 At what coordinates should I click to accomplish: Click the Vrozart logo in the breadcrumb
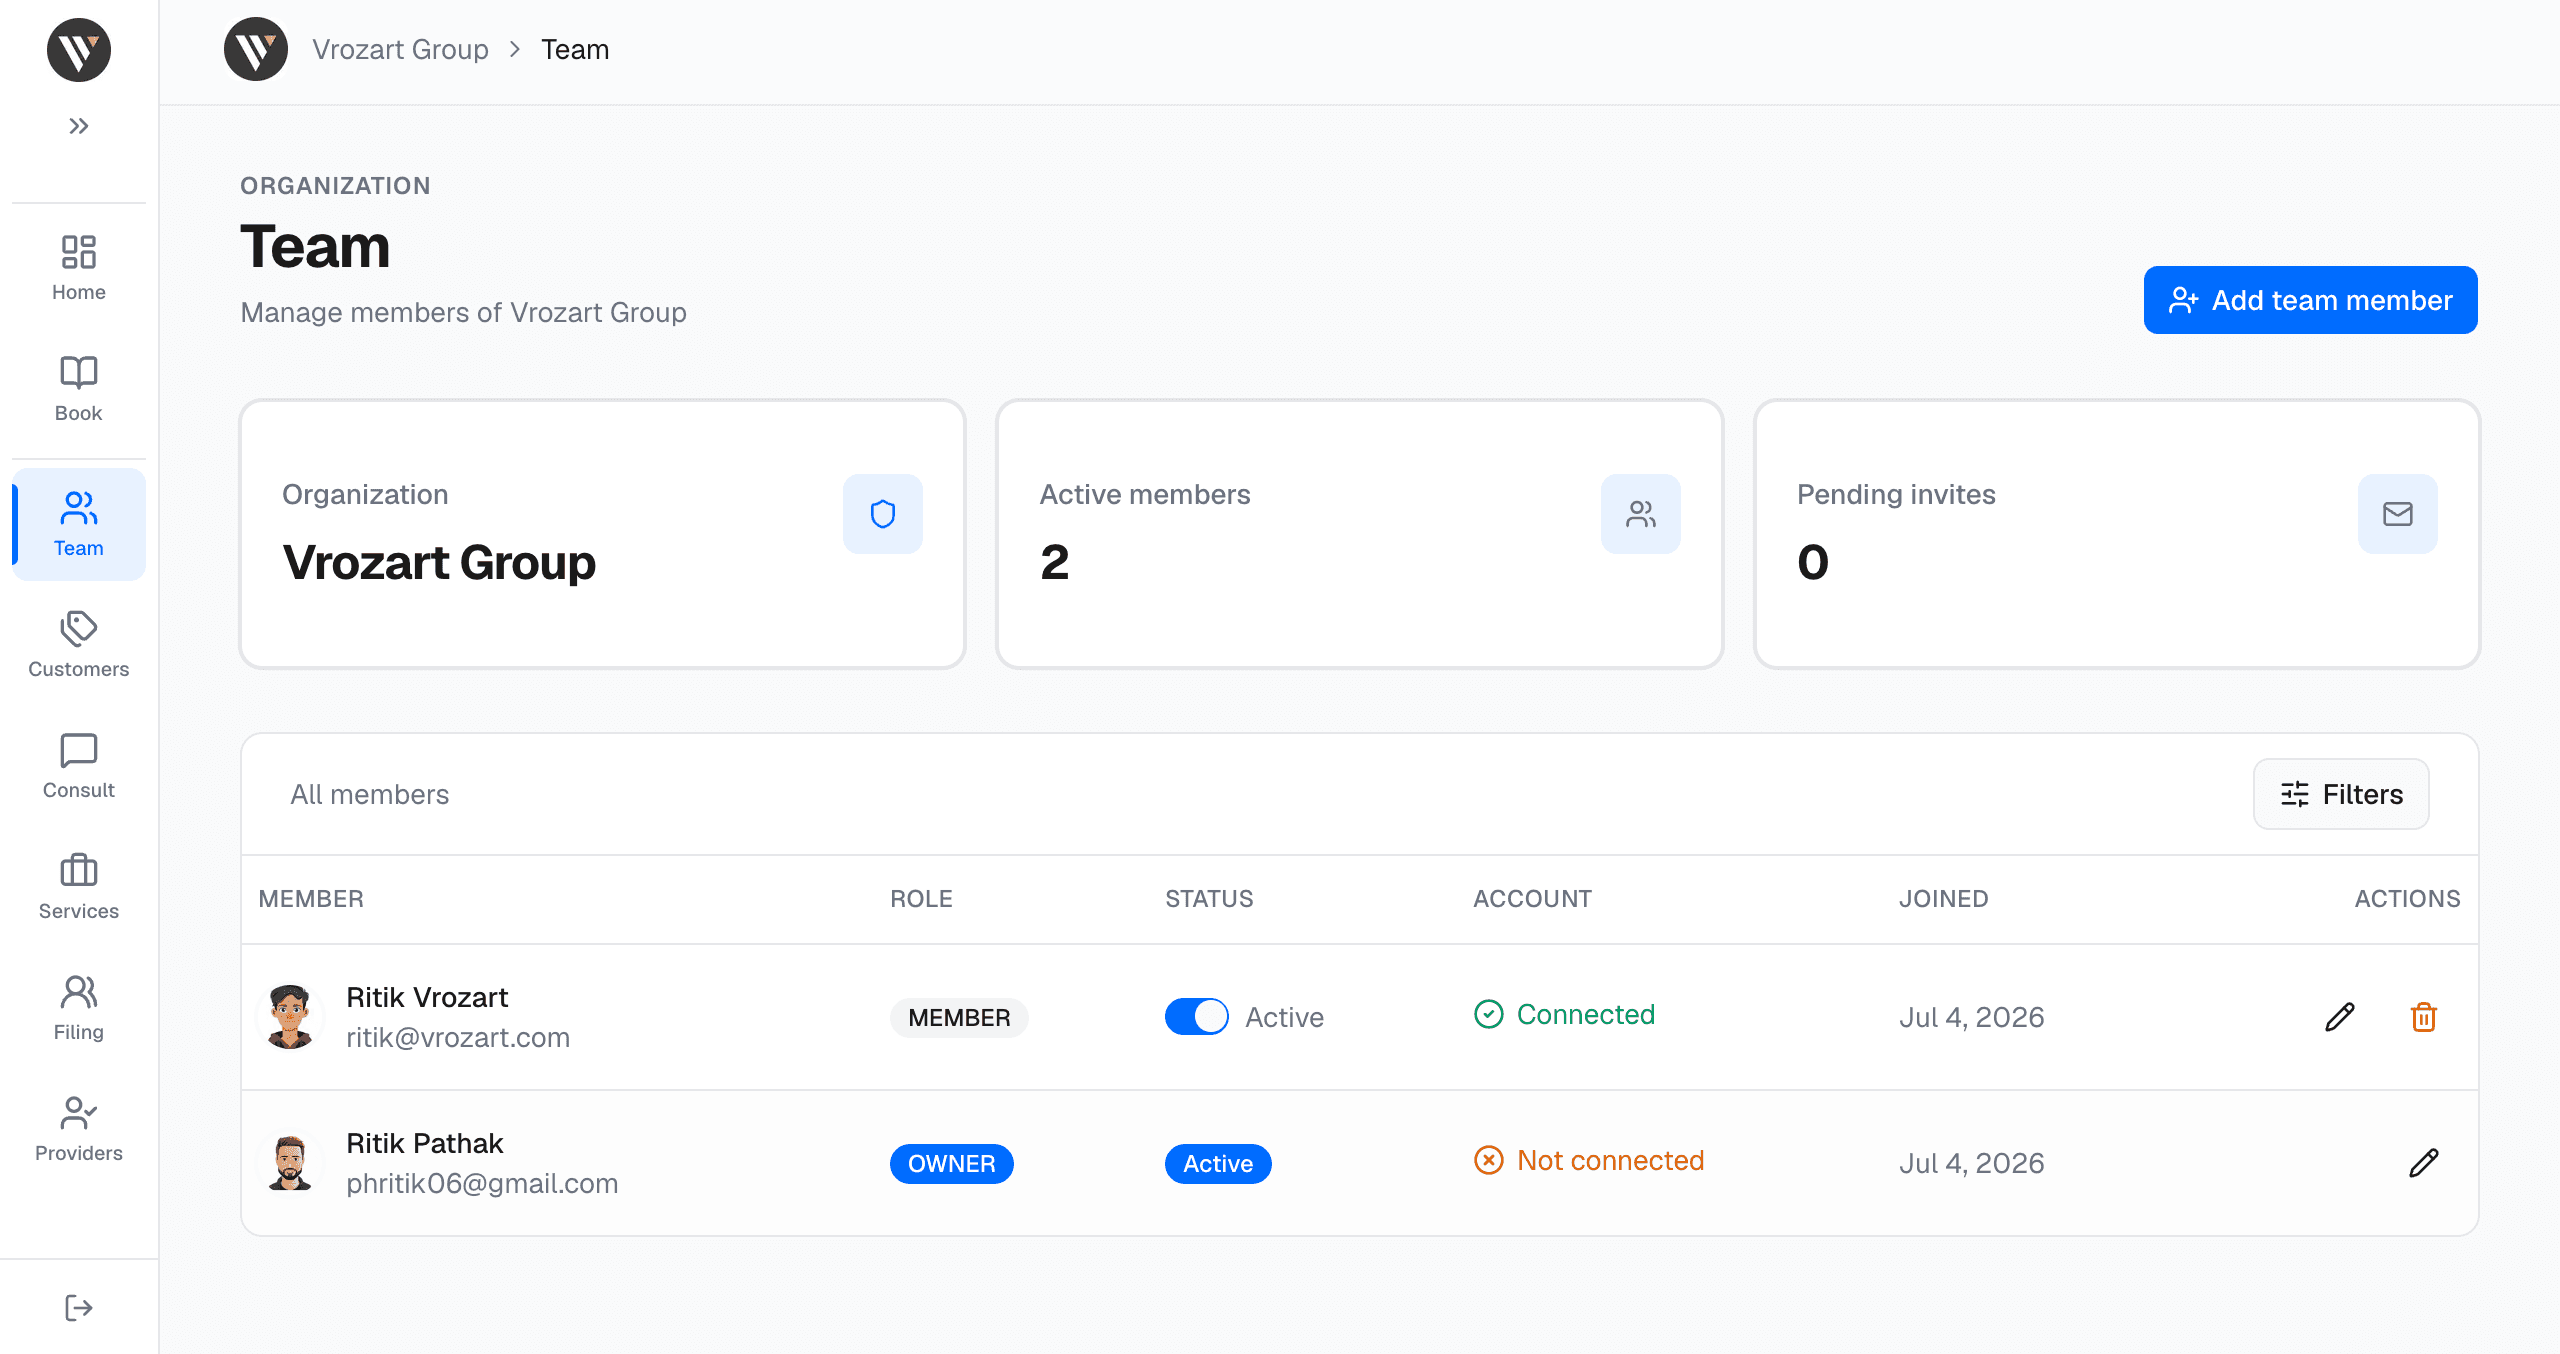256,49
